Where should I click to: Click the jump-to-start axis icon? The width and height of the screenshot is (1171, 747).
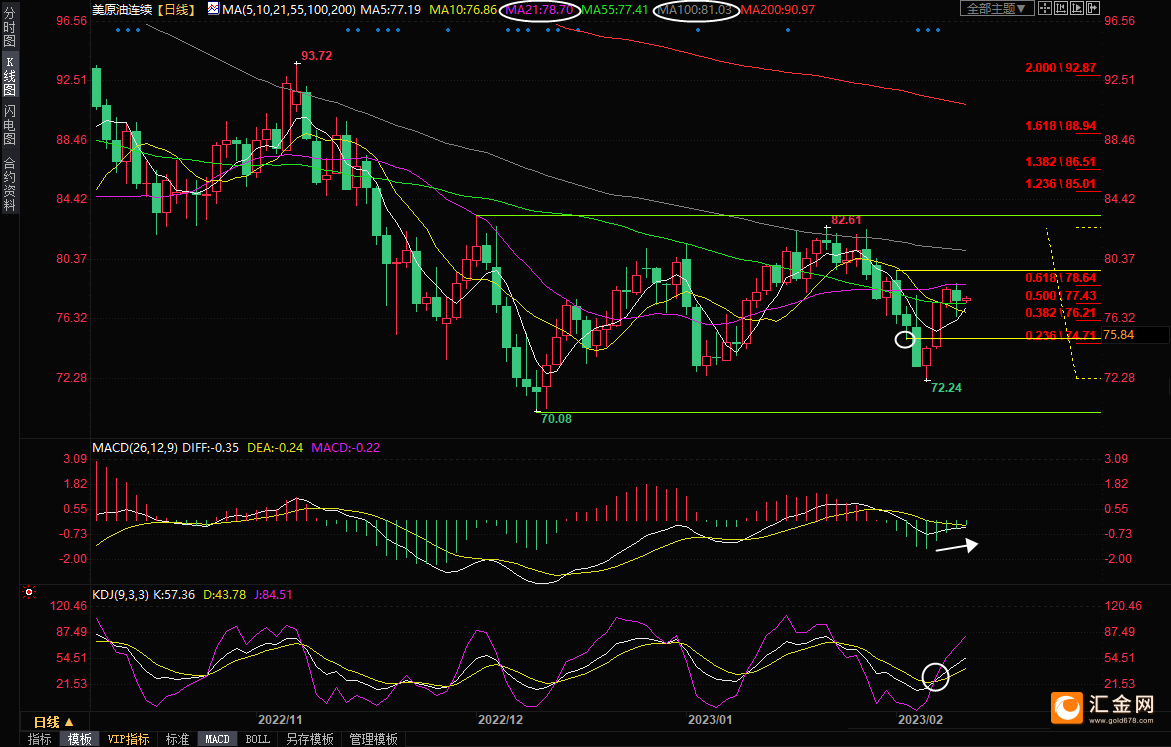(1061, 8)
